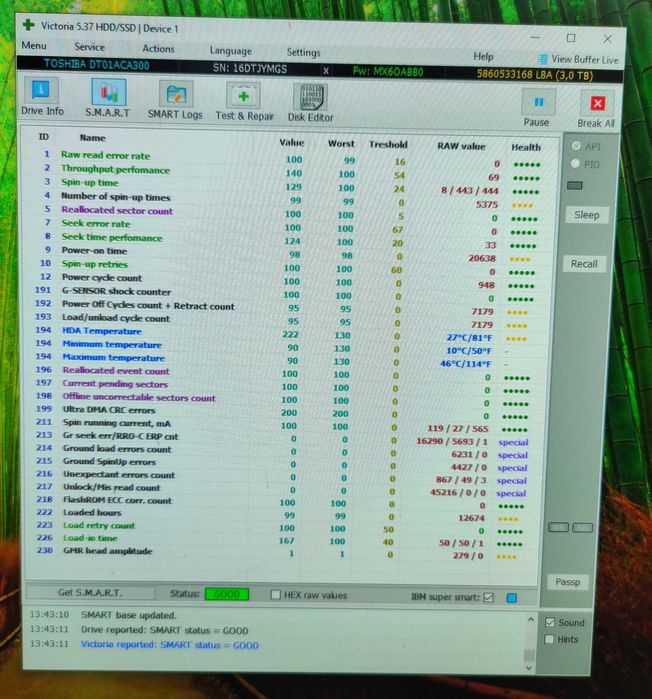
Task: Click the Get S.M.A.R.T. button
Action: click(x=90, y=592)
